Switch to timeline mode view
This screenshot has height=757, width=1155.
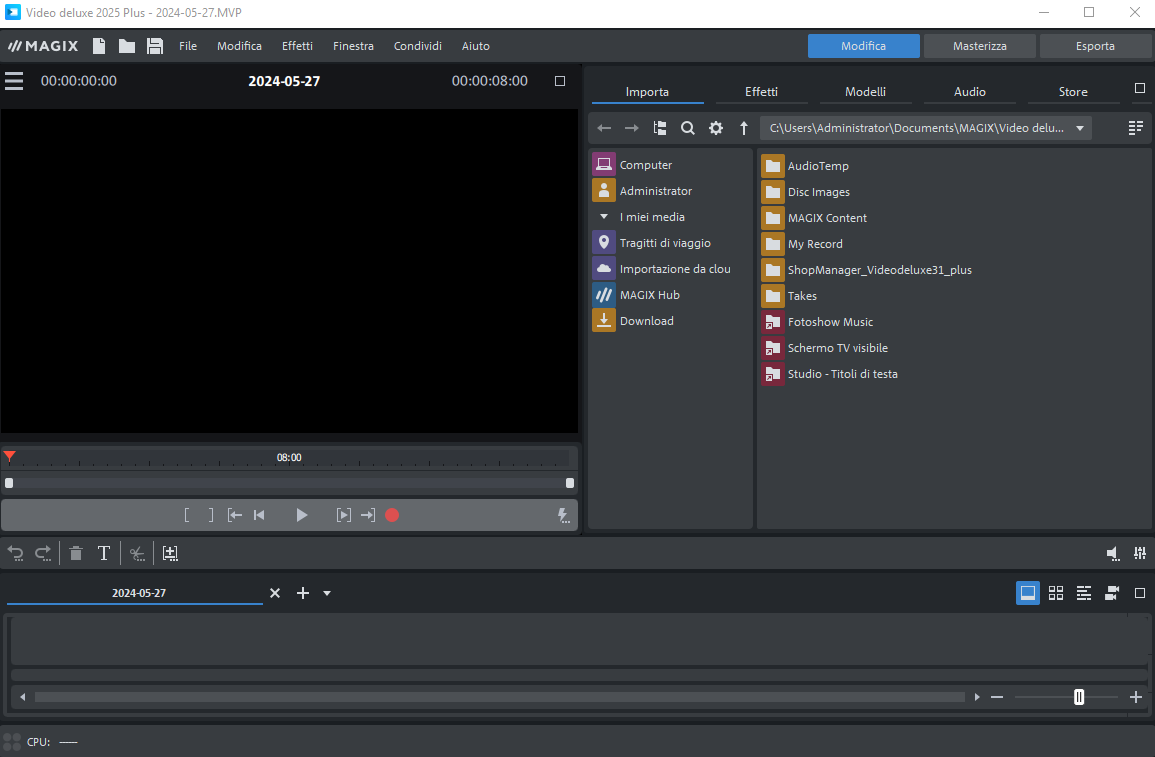pyautogui.click(x=1084, y=593)
